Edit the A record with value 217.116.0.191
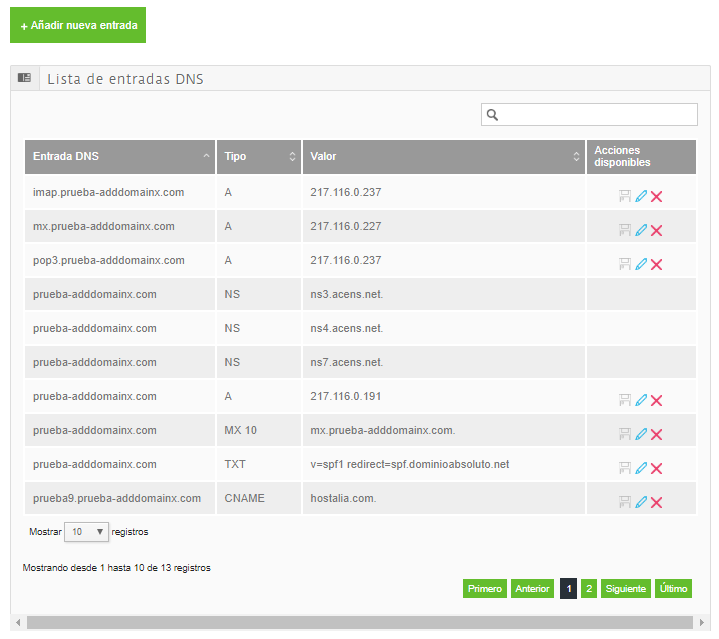The width and height of the screenshot is (719, 639). [641, 400]
